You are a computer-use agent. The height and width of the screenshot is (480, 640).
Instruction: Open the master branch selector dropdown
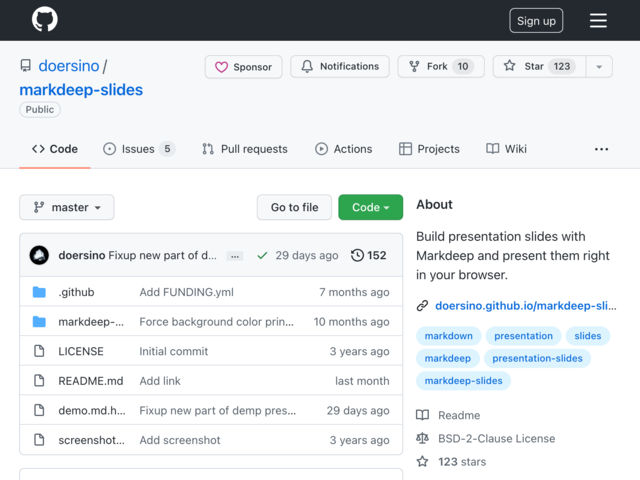[67, 207]
